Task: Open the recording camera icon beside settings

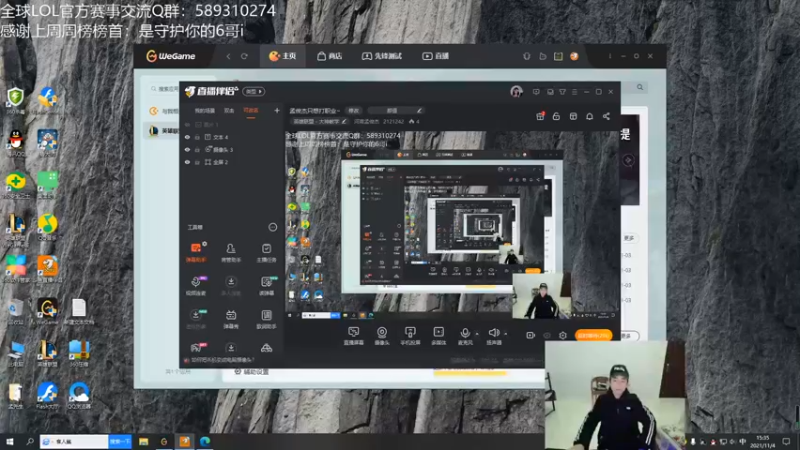Action: (x=531, y=335)
